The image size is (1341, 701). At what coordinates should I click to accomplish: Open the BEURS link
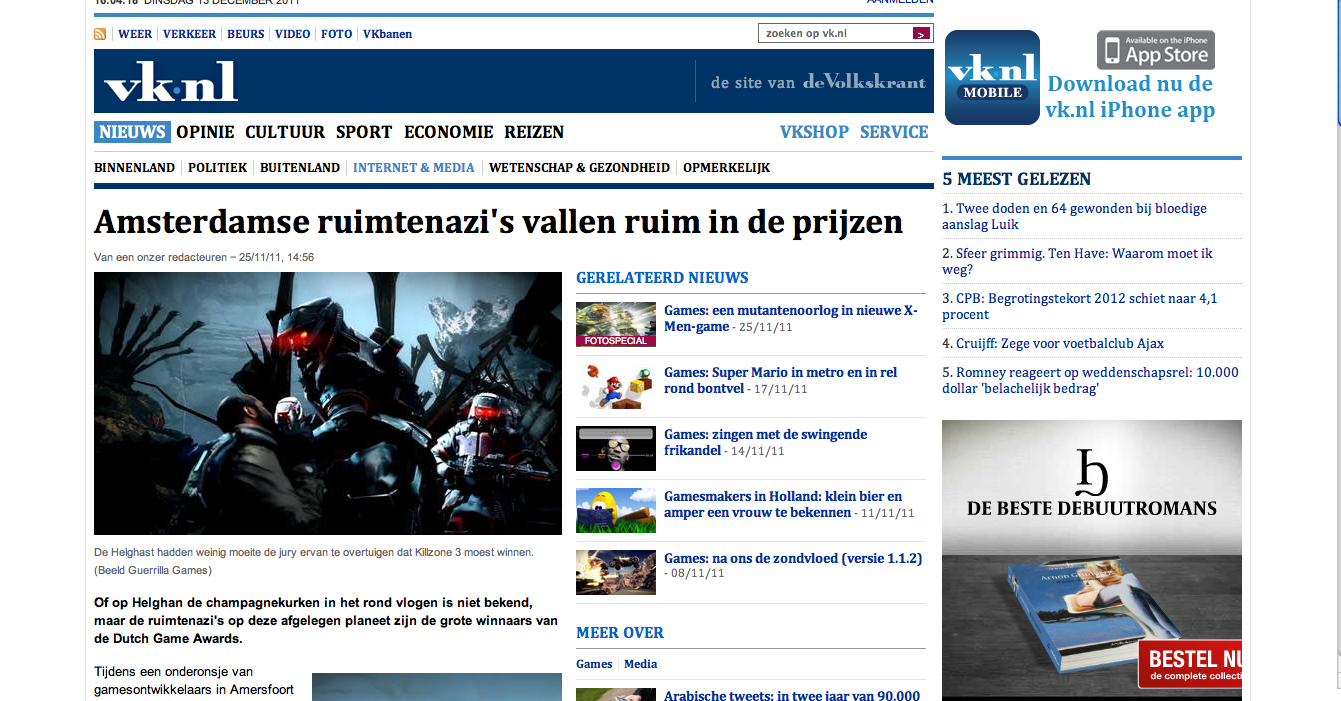click(246, 34)
